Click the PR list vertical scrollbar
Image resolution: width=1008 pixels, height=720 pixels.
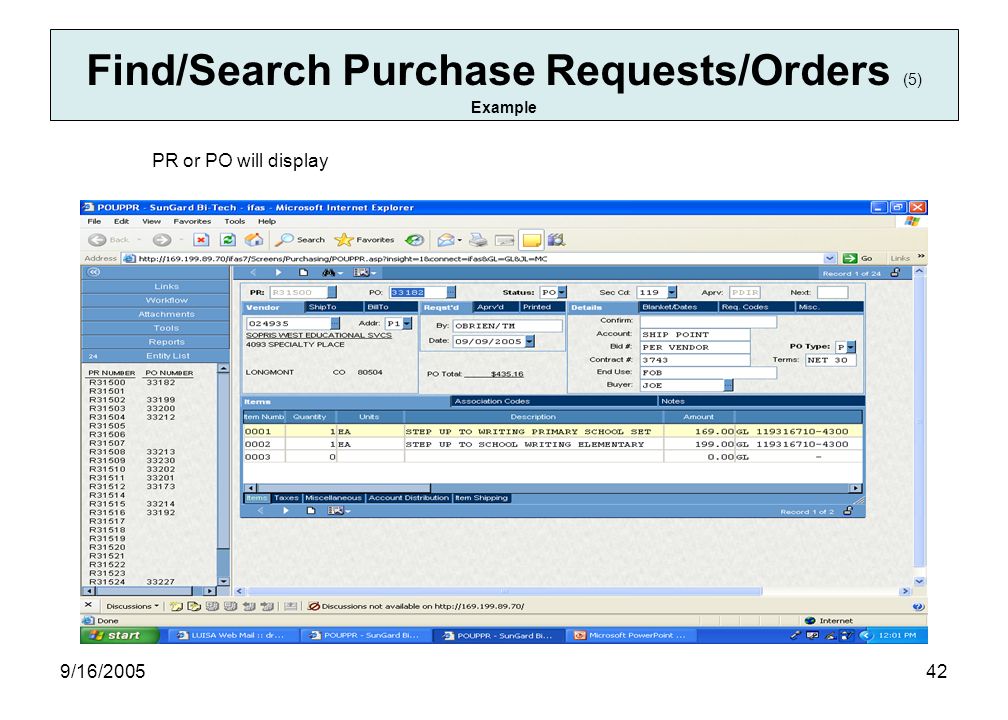click(x=223, y=475)
